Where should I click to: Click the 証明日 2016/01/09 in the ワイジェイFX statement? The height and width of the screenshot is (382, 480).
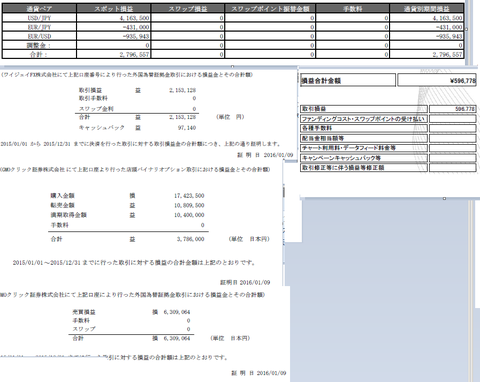tap(265, 155)
